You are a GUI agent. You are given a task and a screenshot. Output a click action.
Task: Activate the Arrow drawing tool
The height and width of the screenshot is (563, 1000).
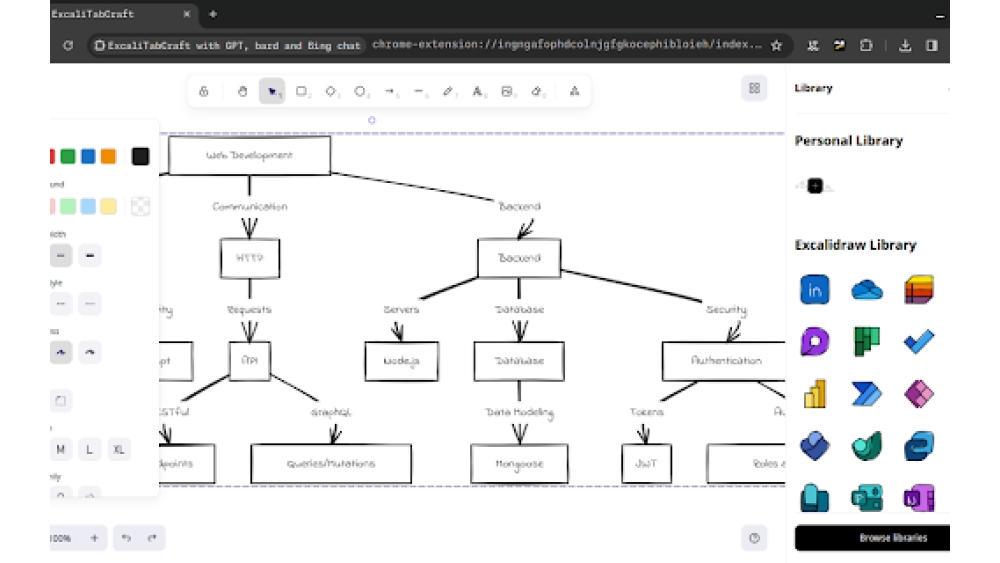[390, 91]
